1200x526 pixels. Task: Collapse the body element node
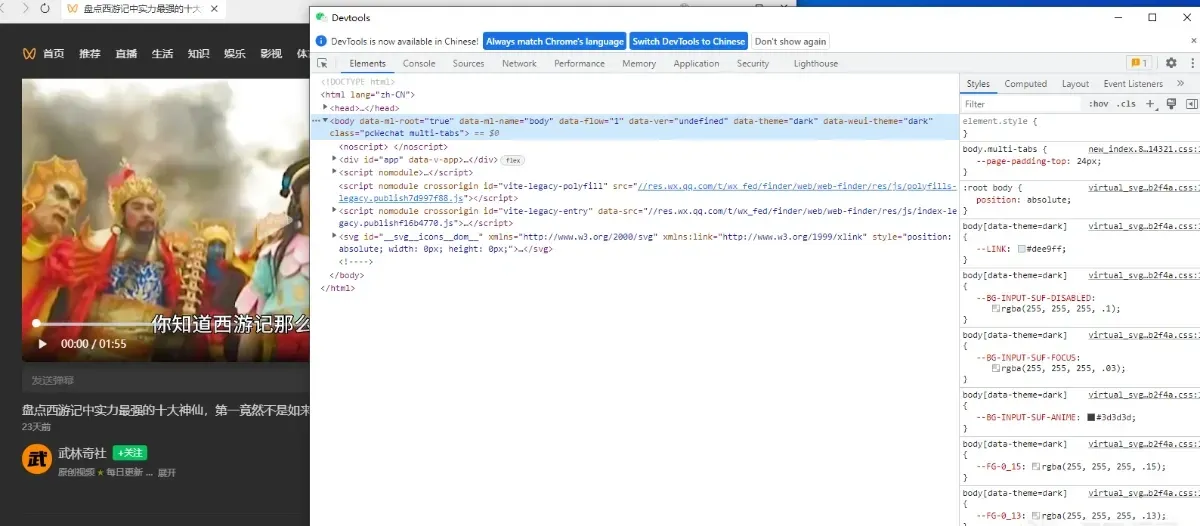(x=325, y=121)
